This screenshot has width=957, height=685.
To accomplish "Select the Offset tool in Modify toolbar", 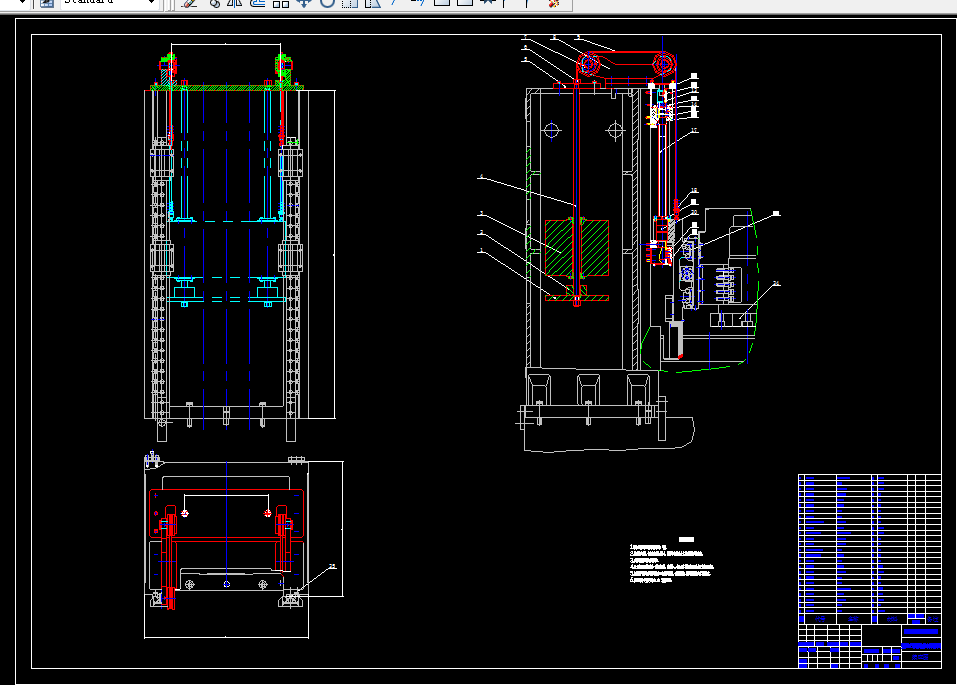I will pyautogui.click(x=258, y=2).
